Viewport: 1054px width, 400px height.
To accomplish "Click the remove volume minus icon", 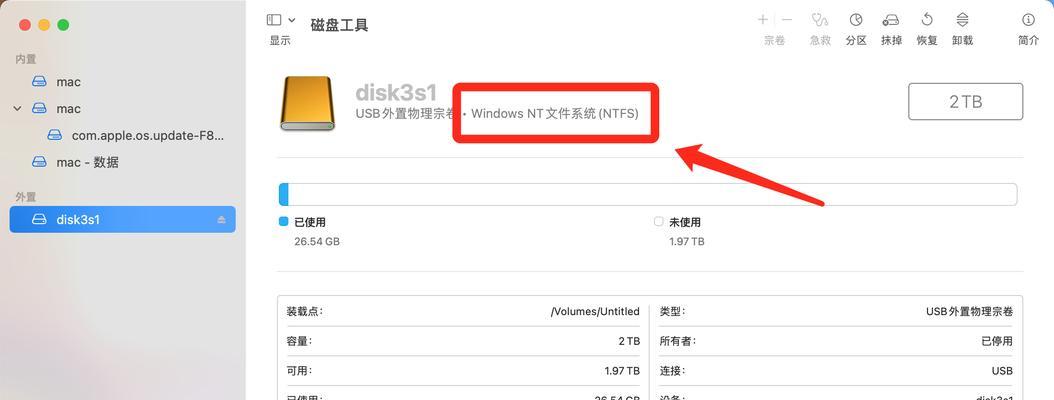I will coord(786,20).
